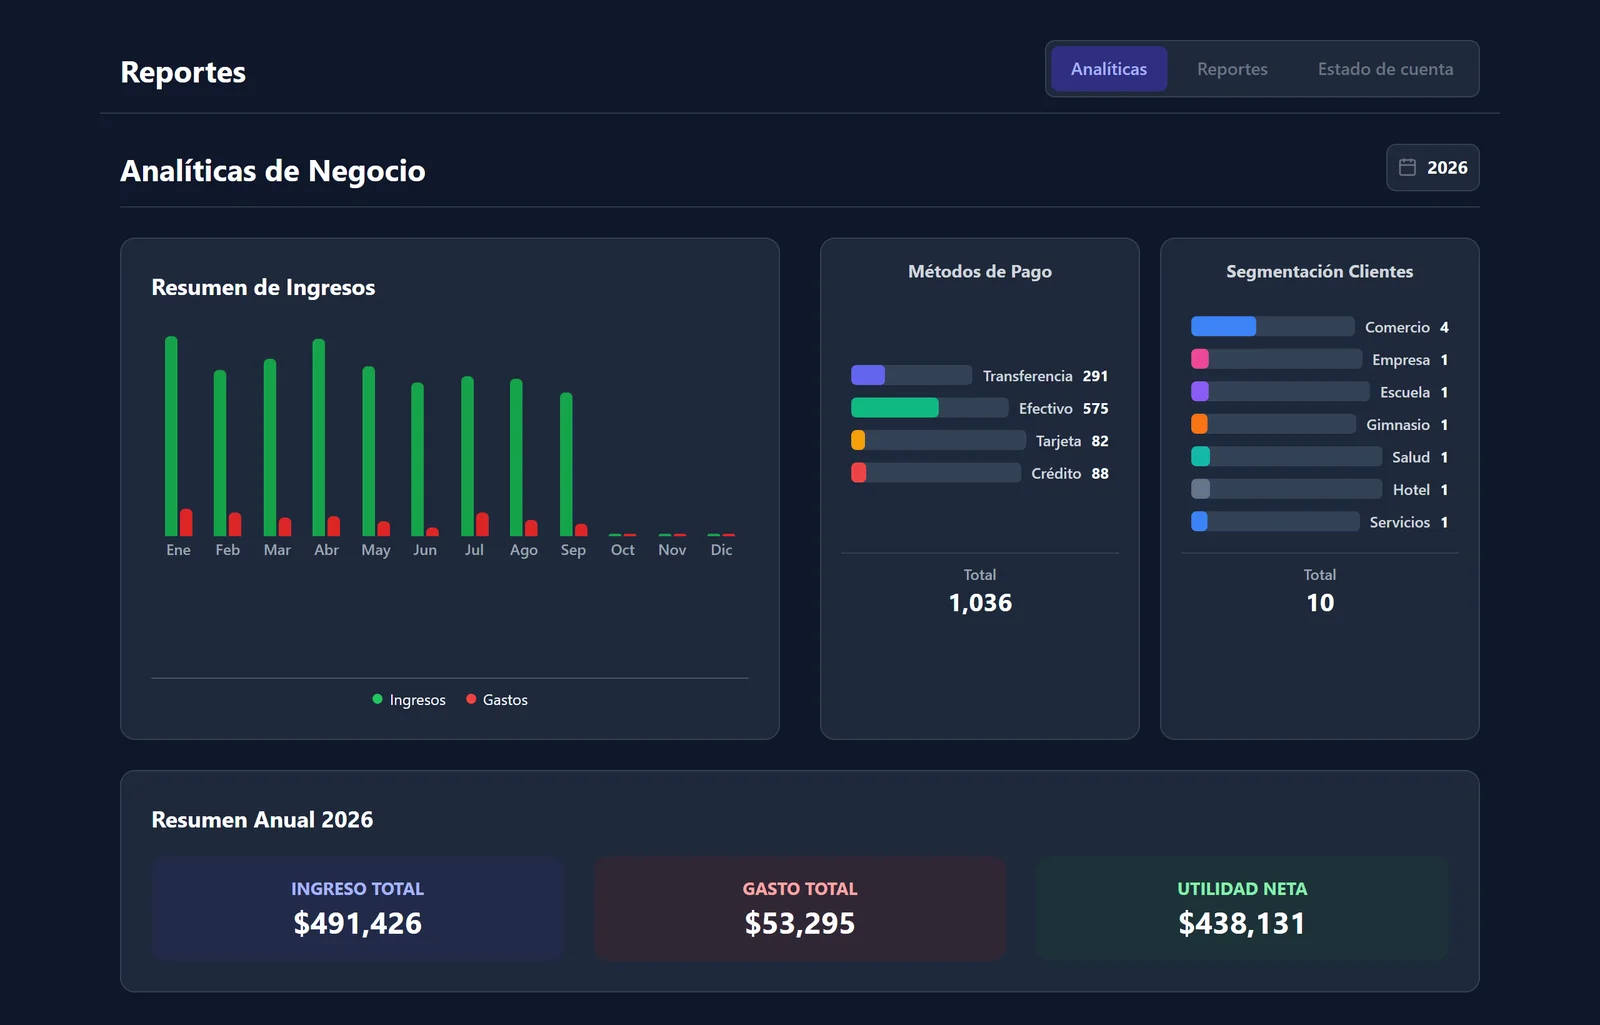Click the green Ene income bar

171,436
